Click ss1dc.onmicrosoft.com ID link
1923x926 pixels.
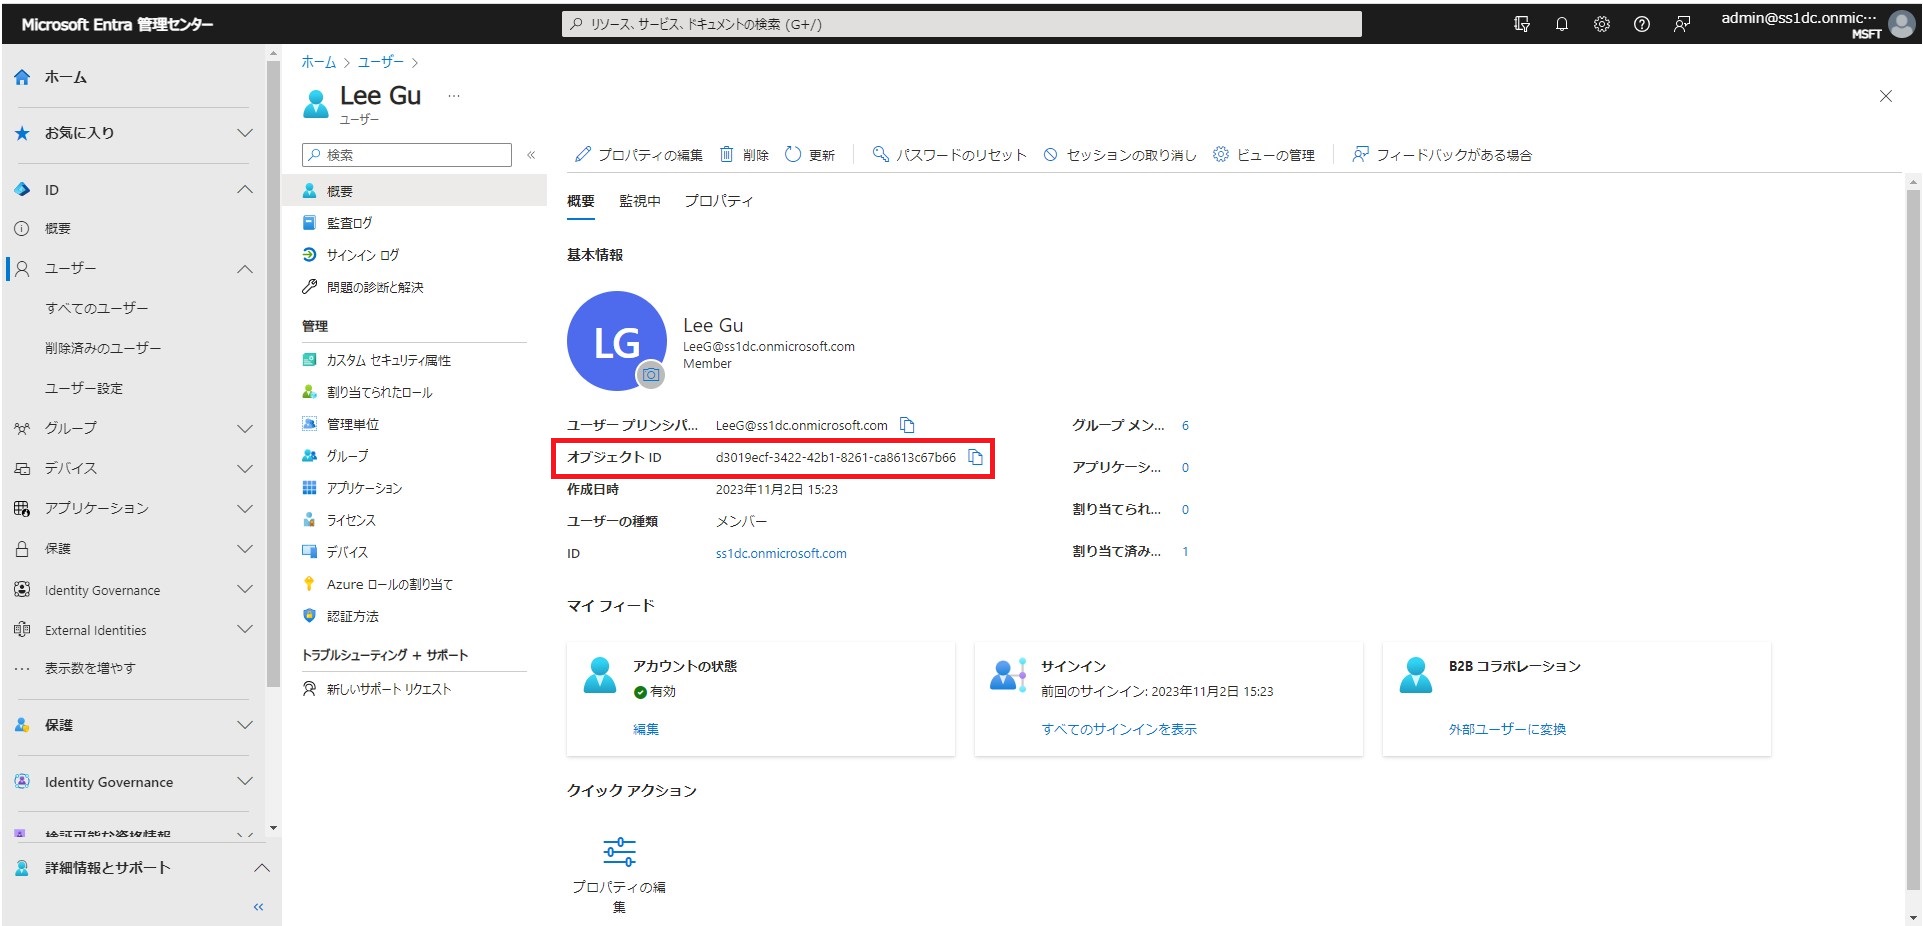pos(781,553)
